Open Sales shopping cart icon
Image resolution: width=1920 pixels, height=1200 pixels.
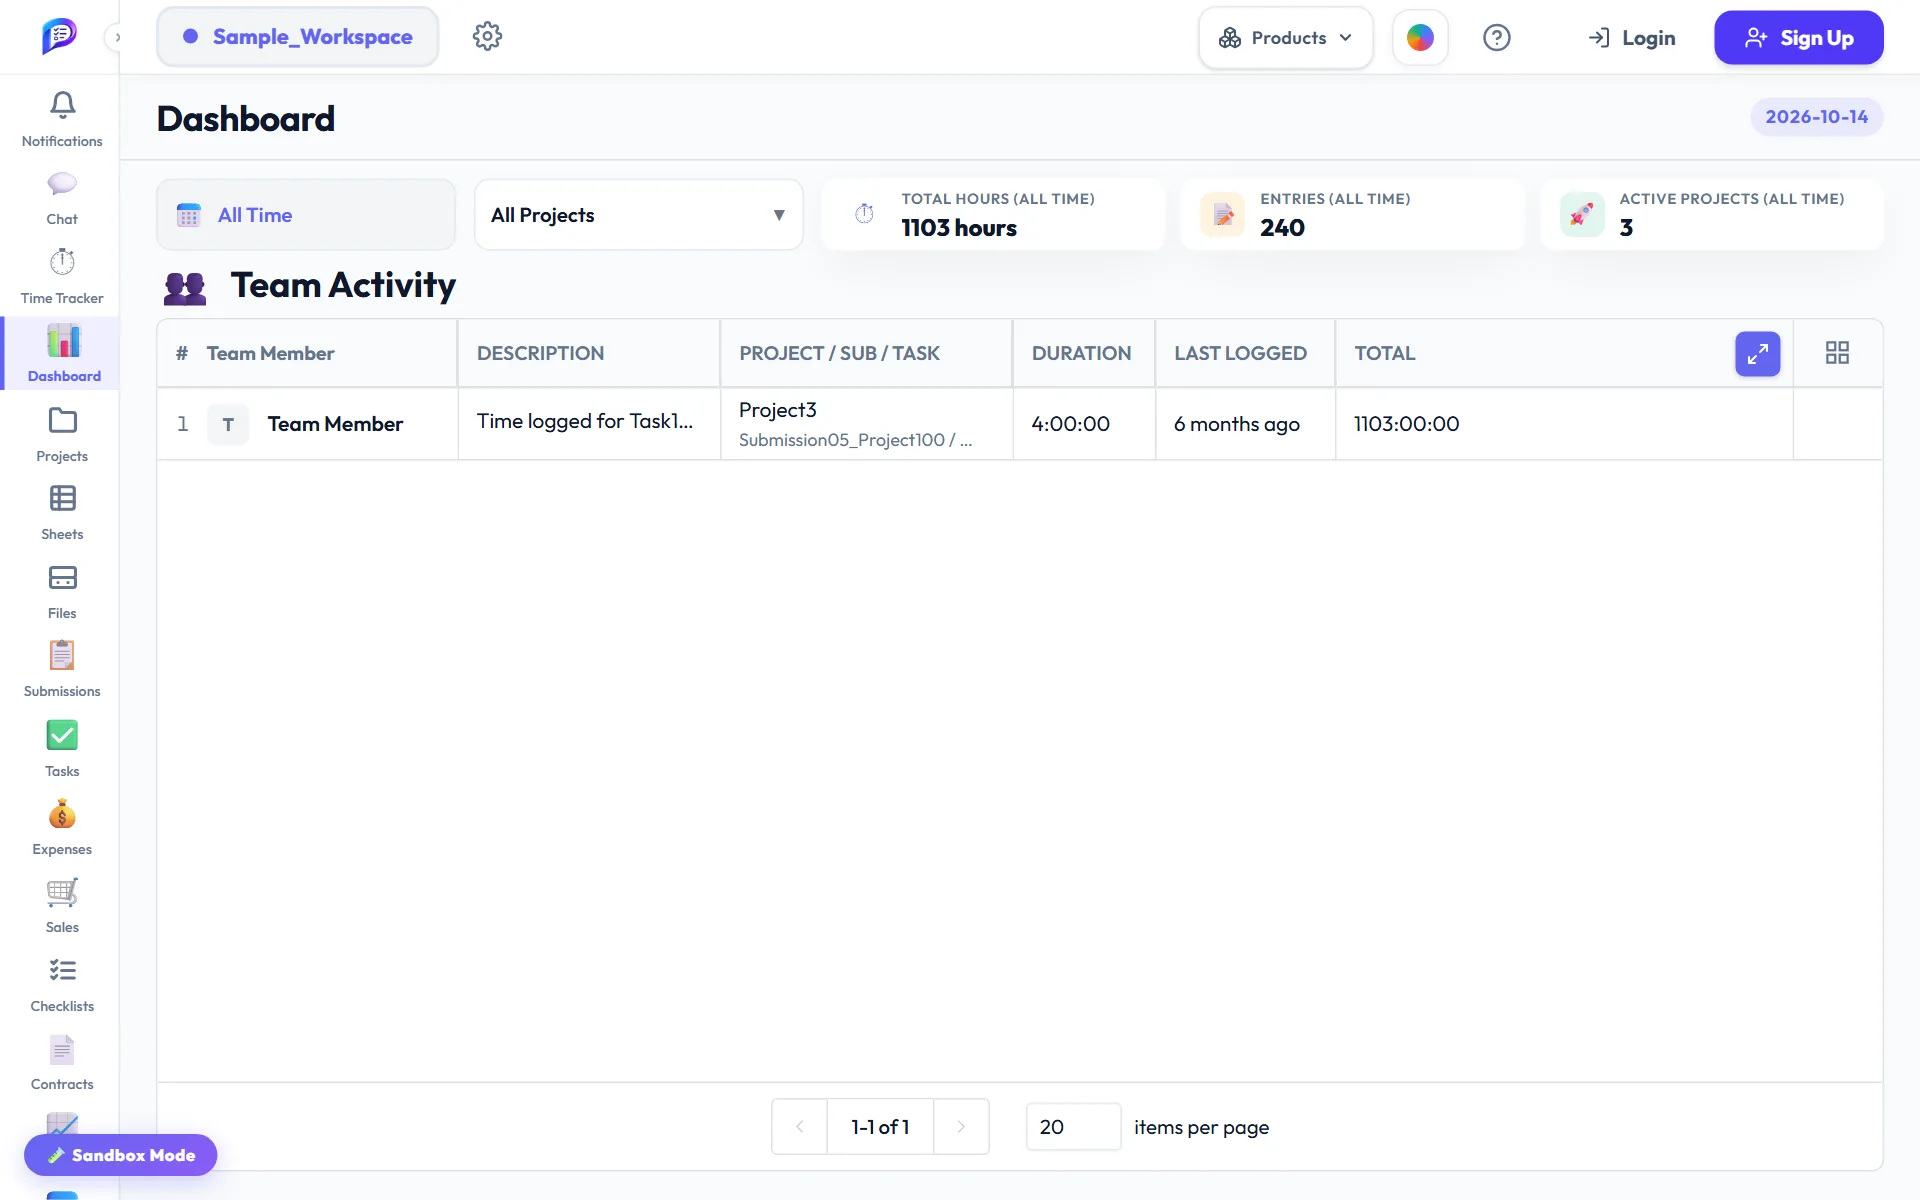coord(62,892)
